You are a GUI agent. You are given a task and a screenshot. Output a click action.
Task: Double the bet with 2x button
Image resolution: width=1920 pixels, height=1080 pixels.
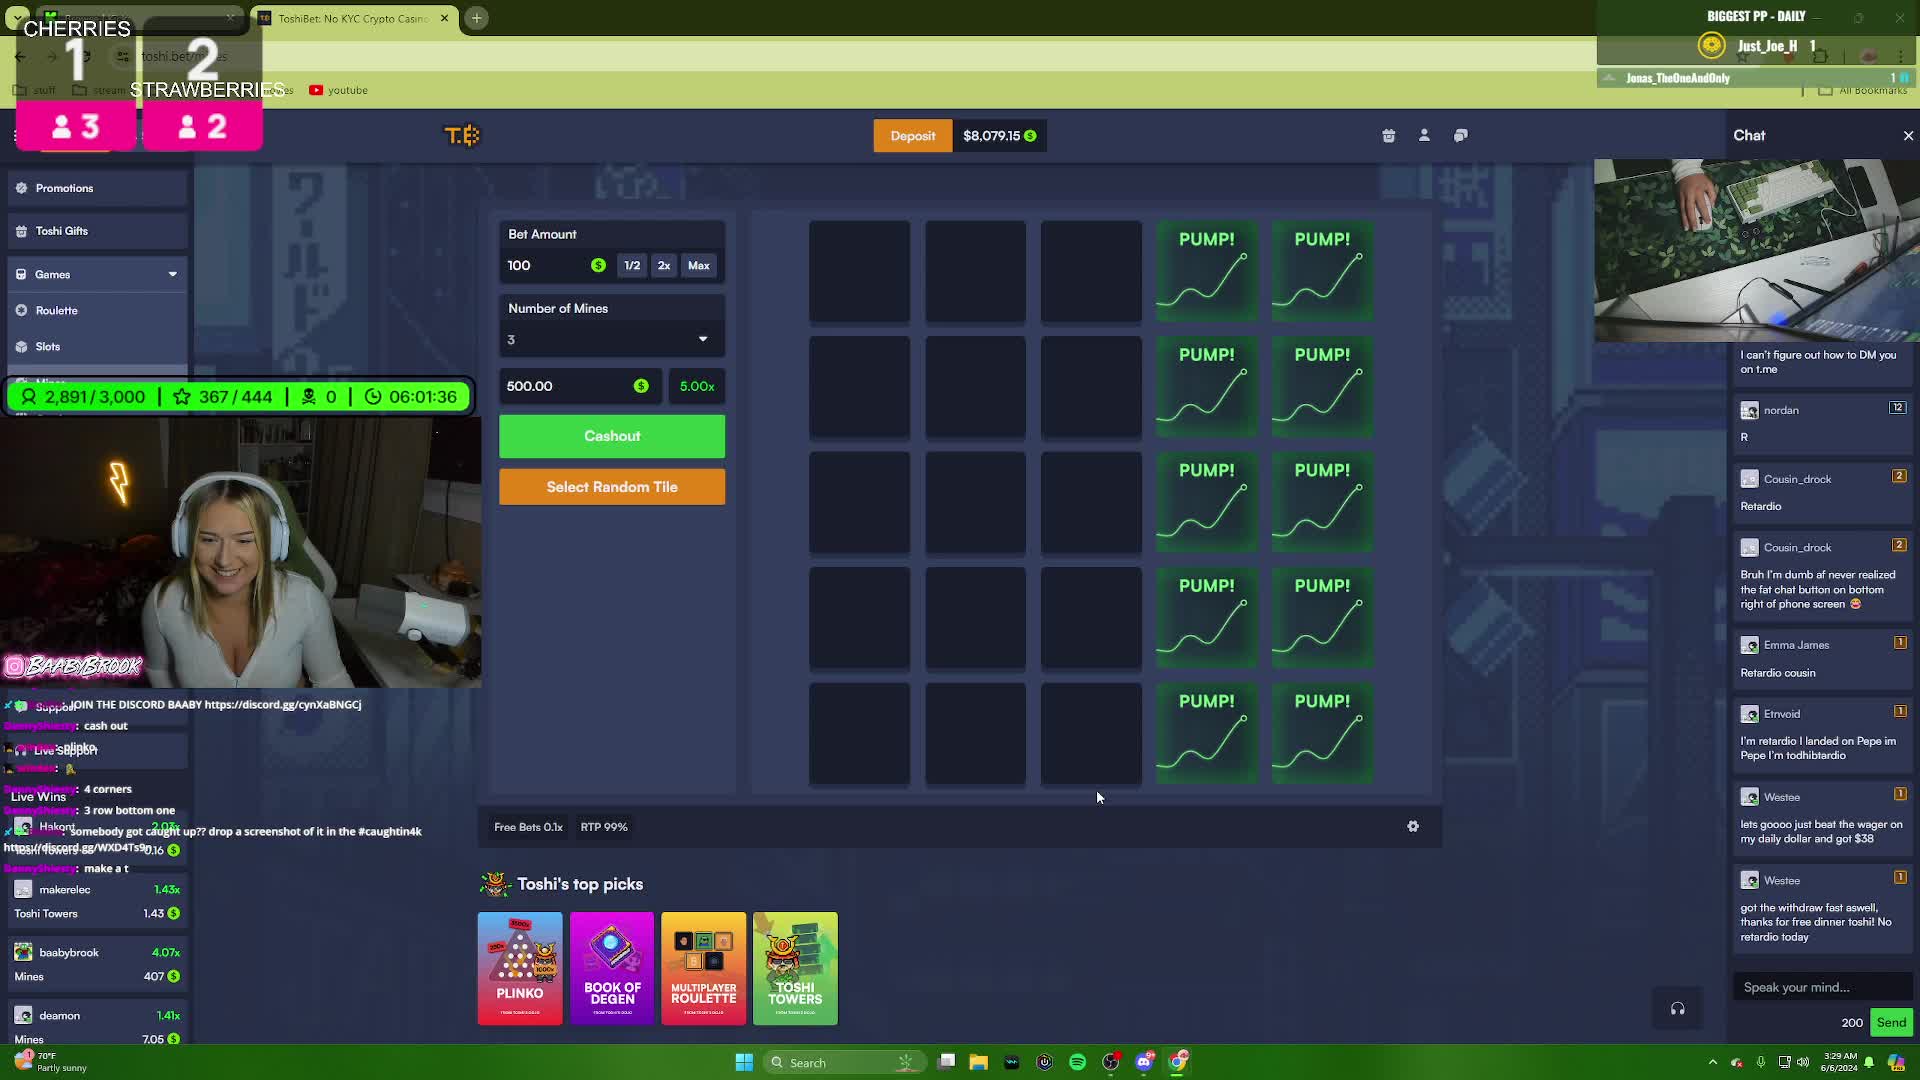664,266
